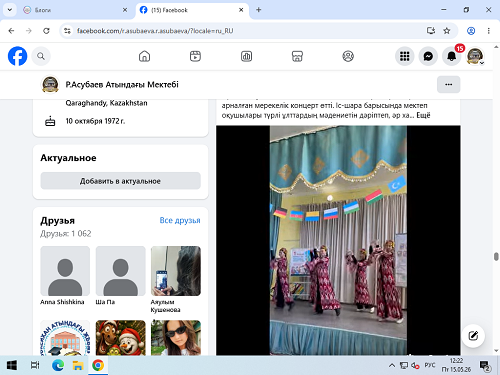Click the birthday cake icon

pyautogui.click(x=50, y=121)
